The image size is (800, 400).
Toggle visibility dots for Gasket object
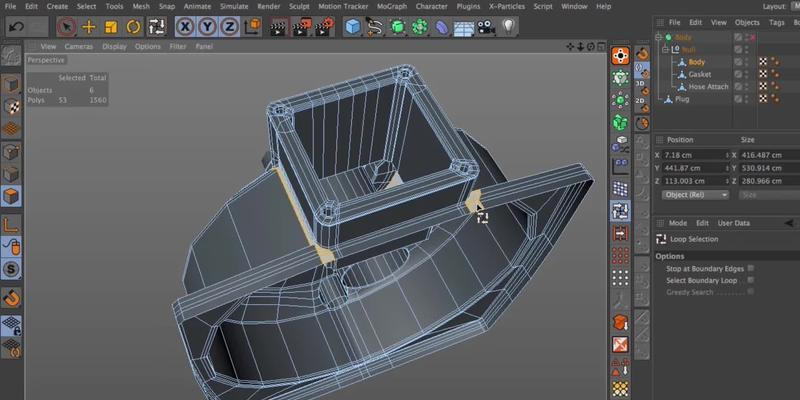(747, 74)
